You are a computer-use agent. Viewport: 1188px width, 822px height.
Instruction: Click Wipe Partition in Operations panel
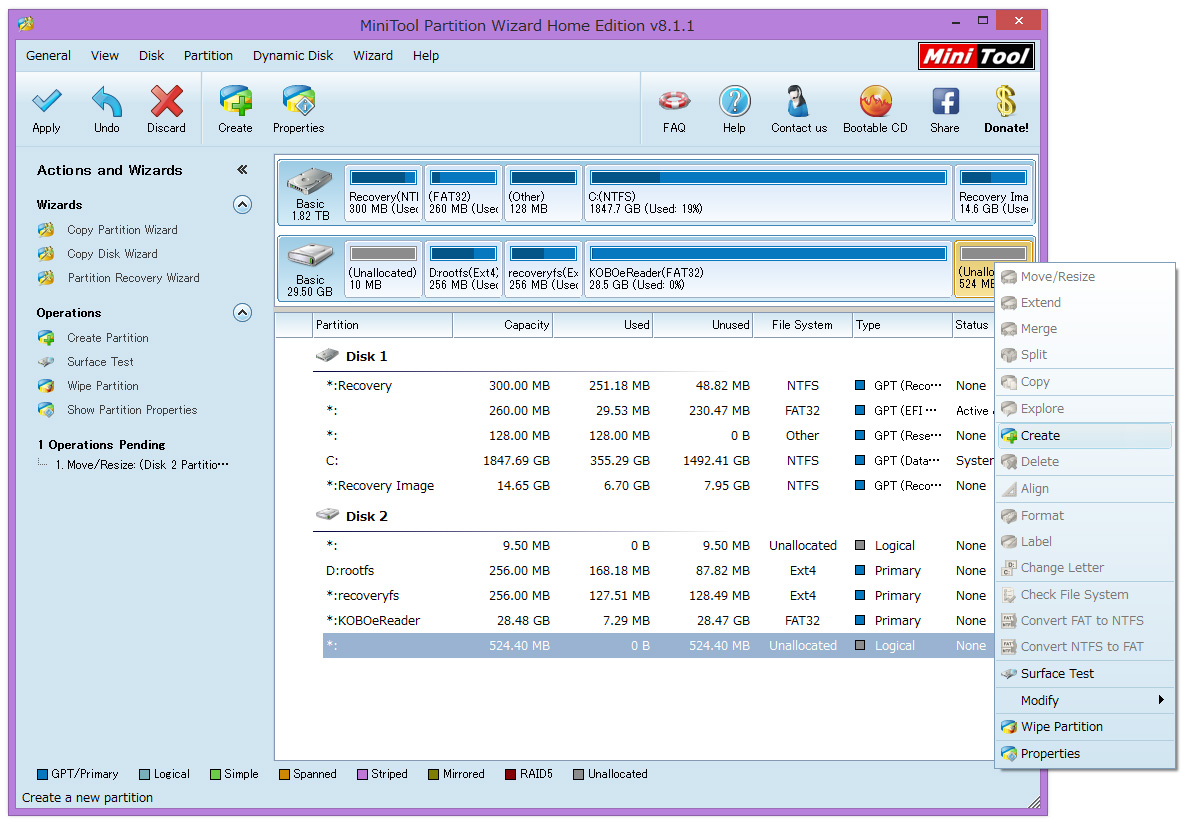(102, 386)
